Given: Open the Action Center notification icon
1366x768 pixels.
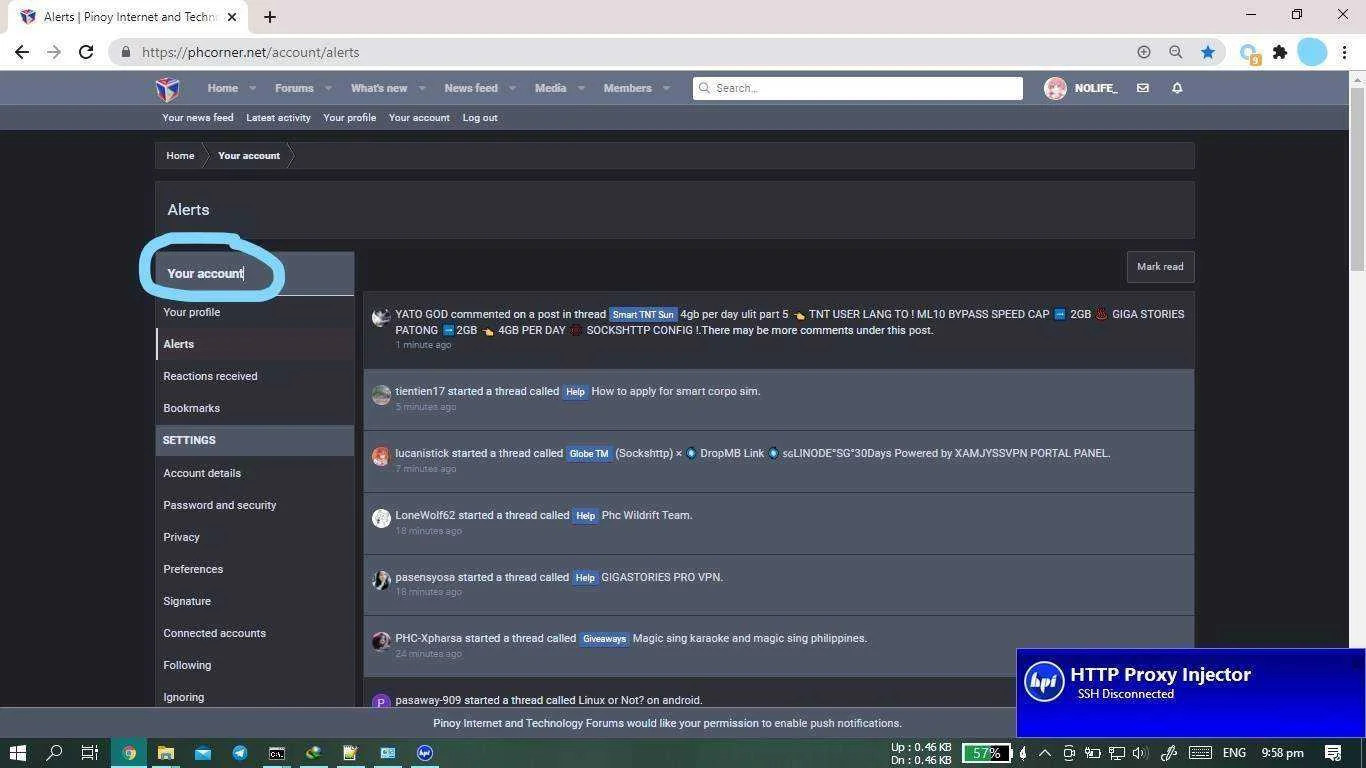Looking at the screenshot, I should 1333,752.
